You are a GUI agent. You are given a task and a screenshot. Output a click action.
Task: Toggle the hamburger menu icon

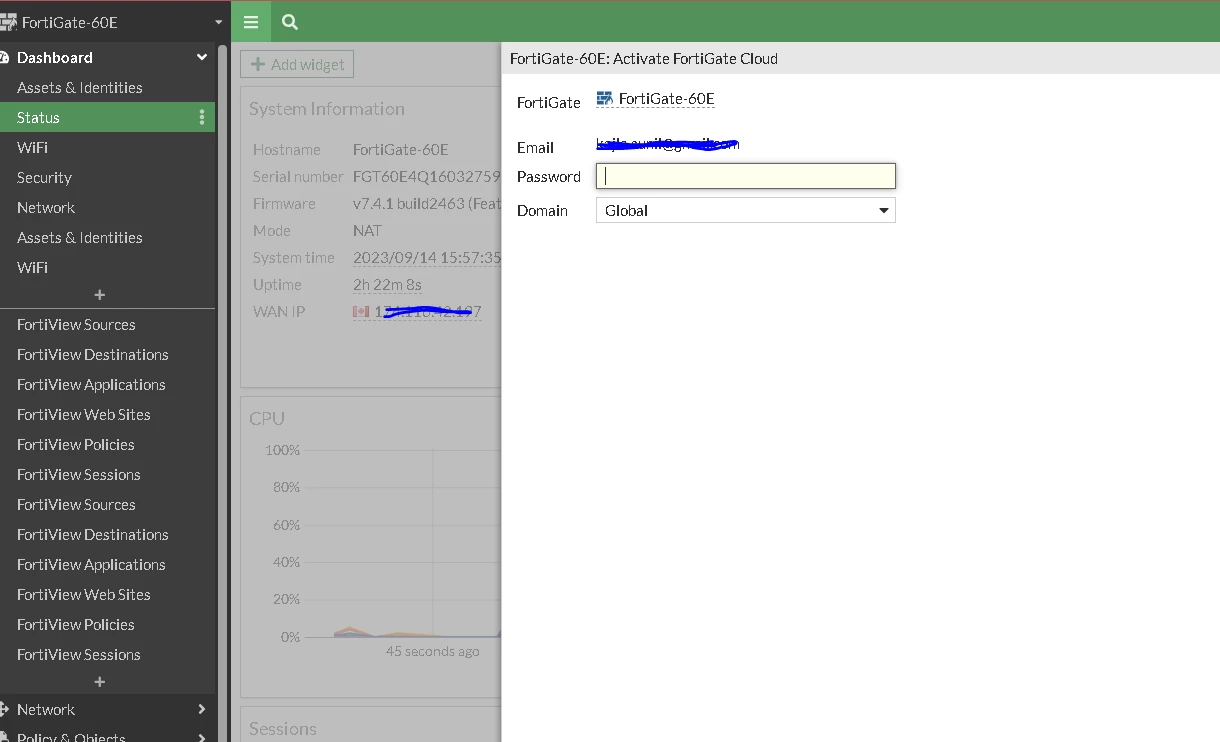click(x=251, y=22)
